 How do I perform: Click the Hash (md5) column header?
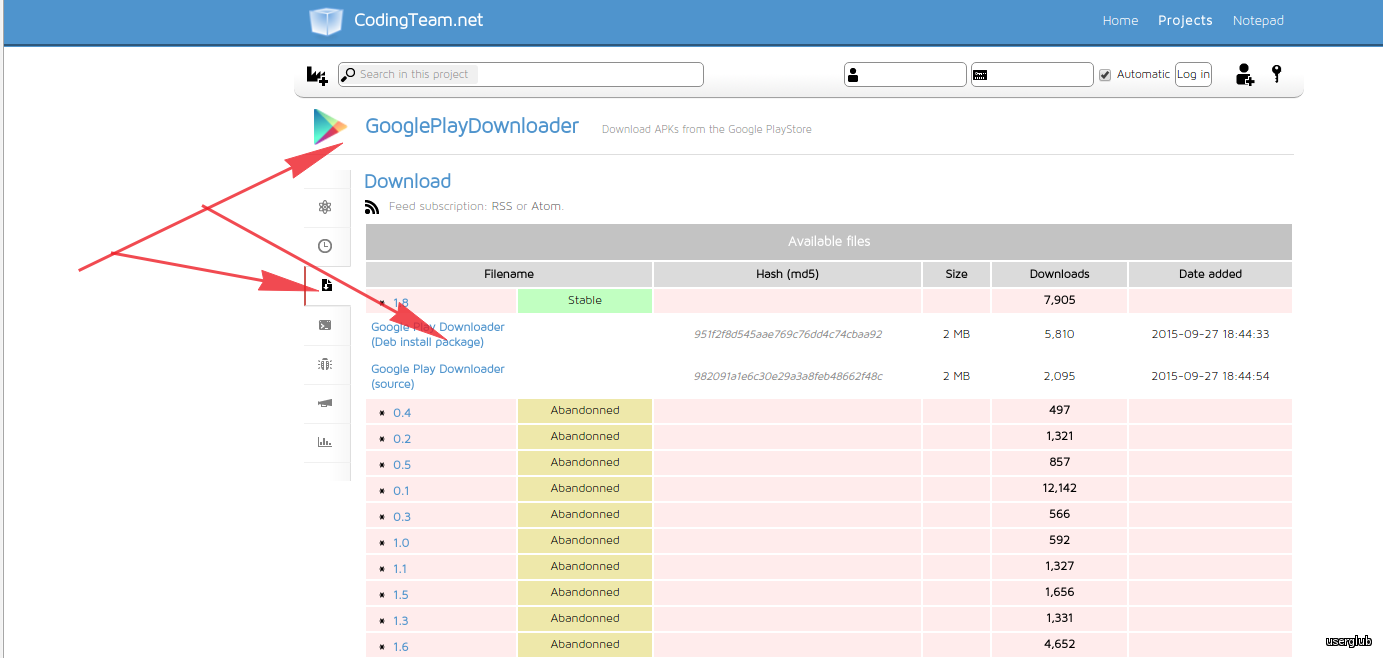(787, 274)
